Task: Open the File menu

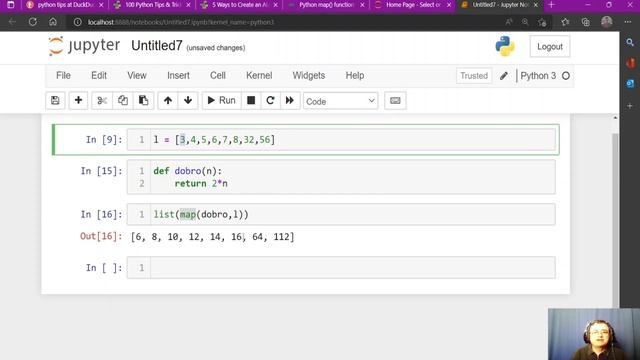Action: (x=63, y=76)
